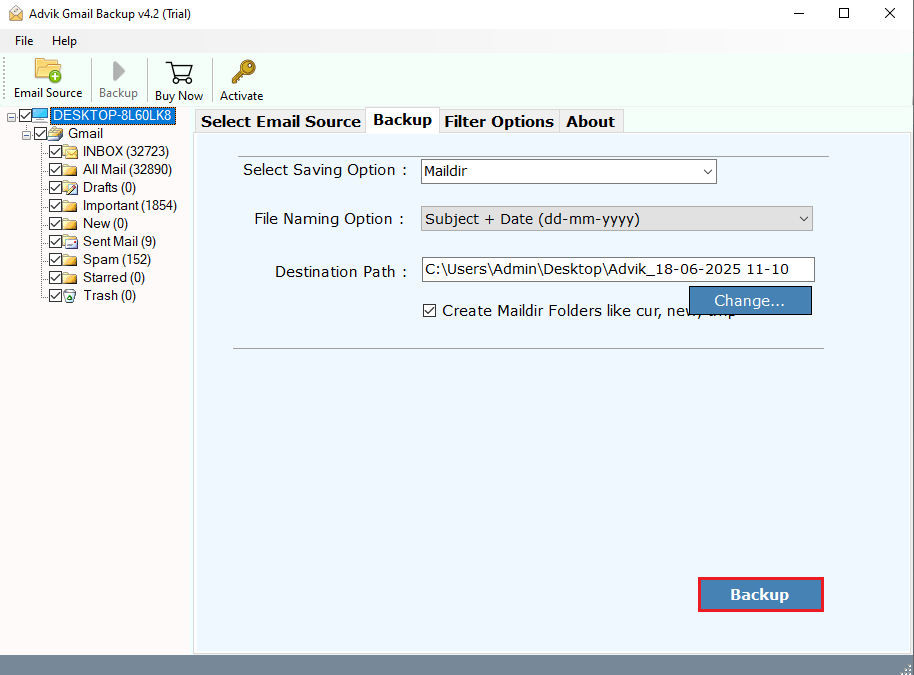Select Important (1854) tree label

pos(129,206)
